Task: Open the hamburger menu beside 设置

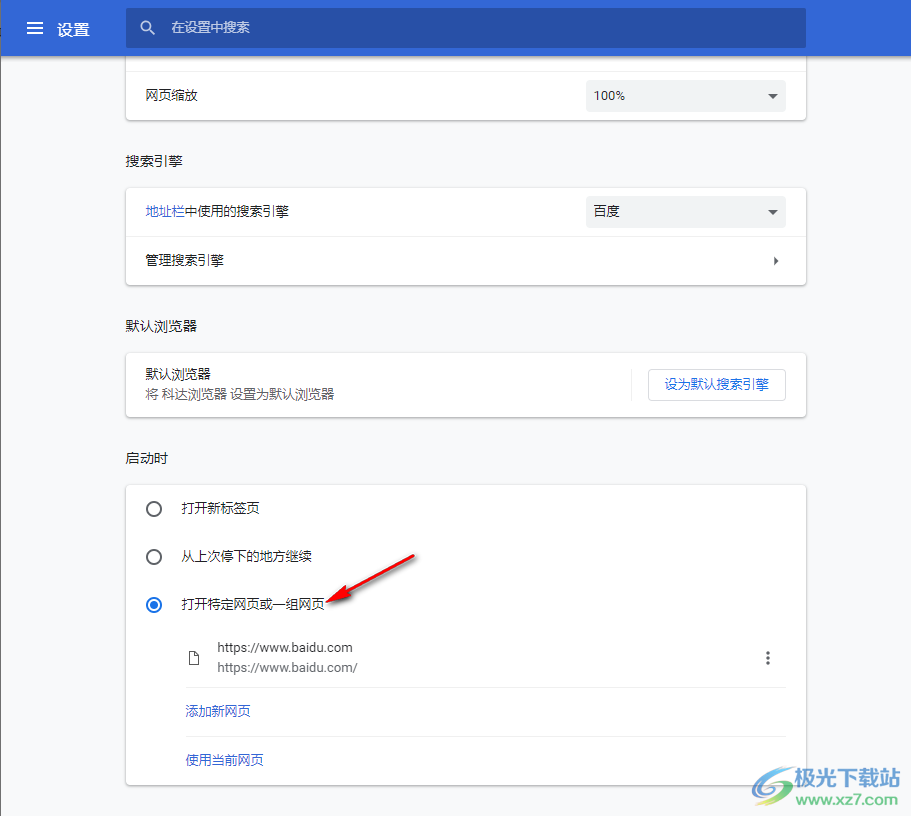Action: [x=35, y=28]
